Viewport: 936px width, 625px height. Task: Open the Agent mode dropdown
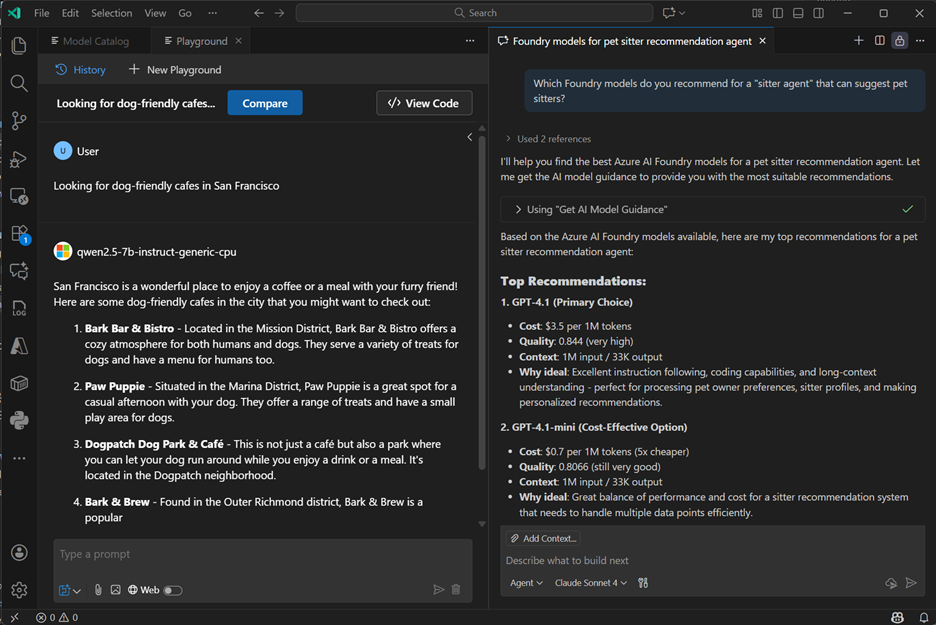tap(526, 583)
